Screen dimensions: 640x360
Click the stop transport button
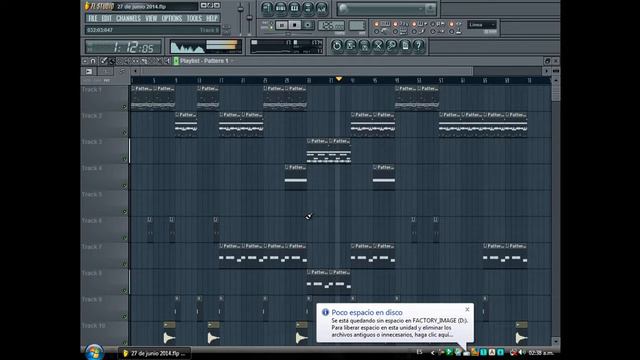(295, 25)
